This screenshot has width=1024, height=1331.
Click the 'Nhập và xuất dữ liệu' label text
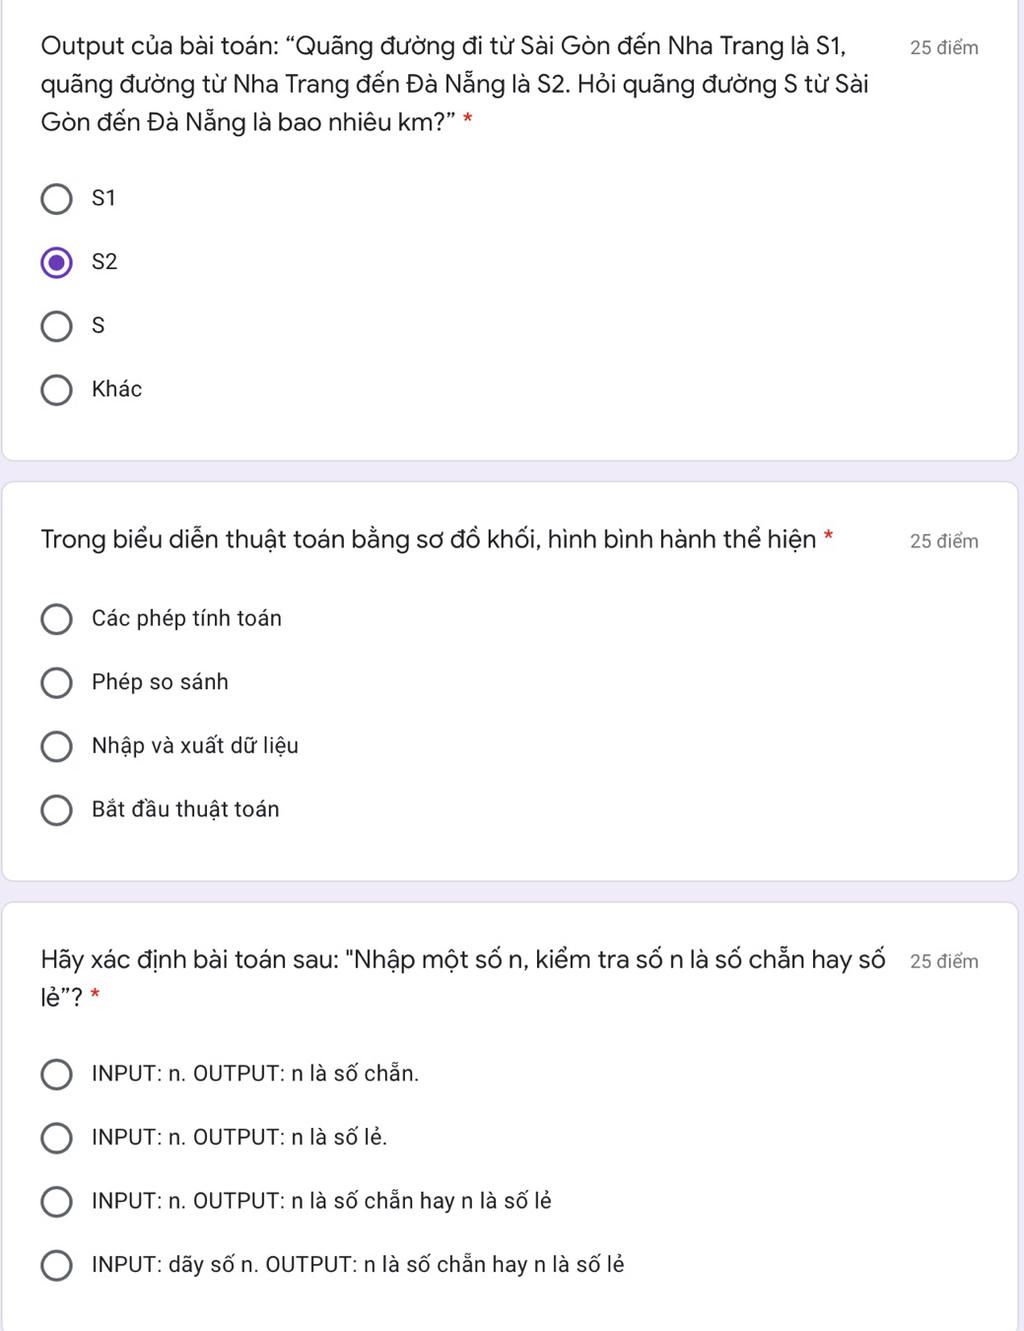click(195, 746)
